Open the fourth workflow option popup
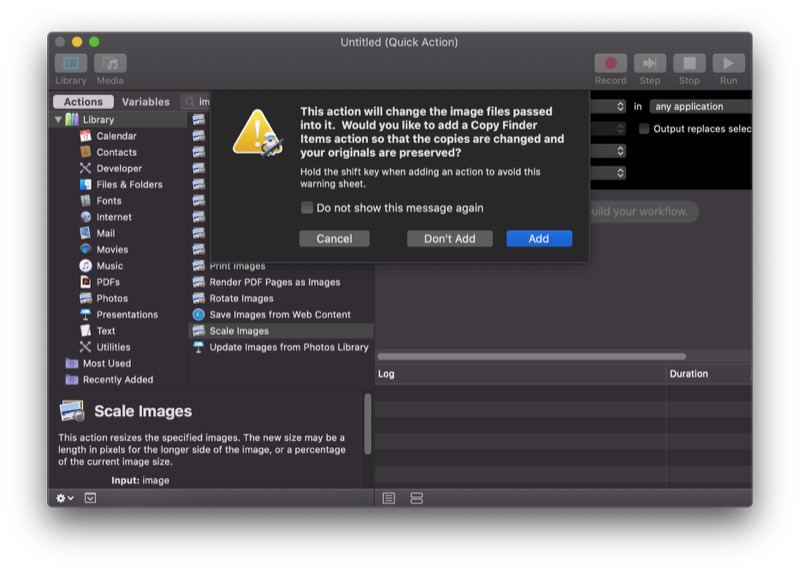 608,173
